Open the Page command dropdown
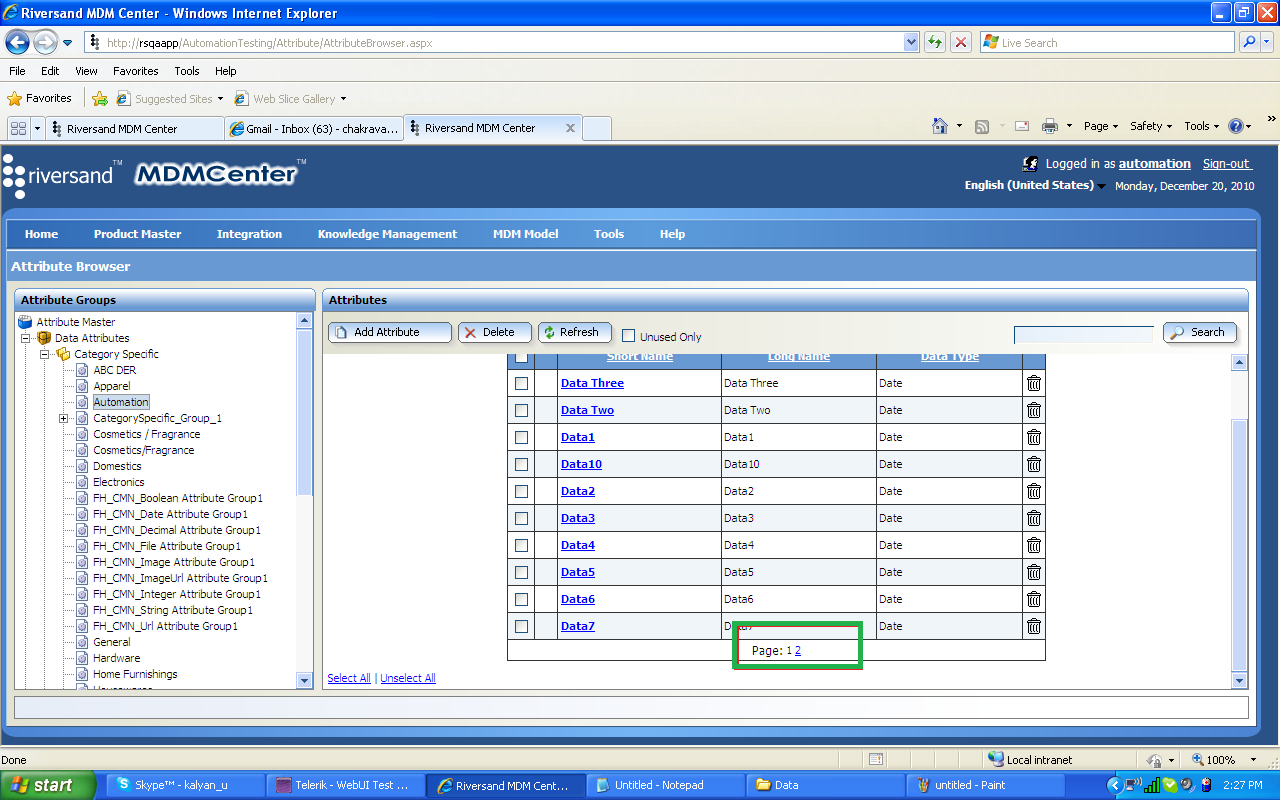The height and width of the screenshot is (800, 1280). pos(1101,126)
